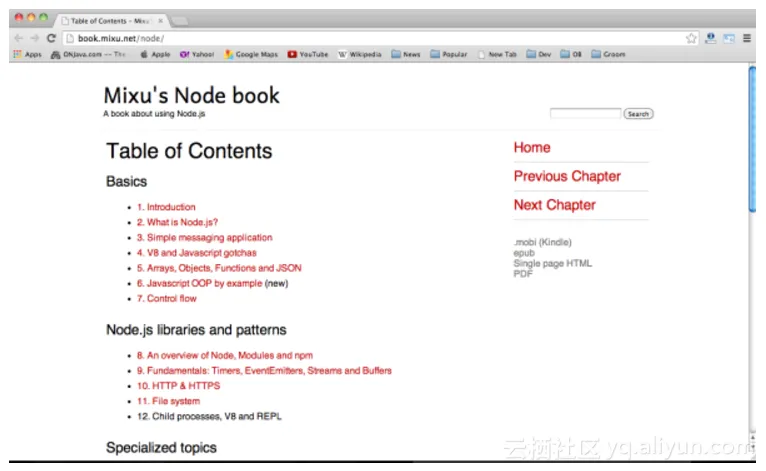Open chapter 6. Javascript OOP by example
The width and height of the screenshot is (766, 471).
pos(200,283)
